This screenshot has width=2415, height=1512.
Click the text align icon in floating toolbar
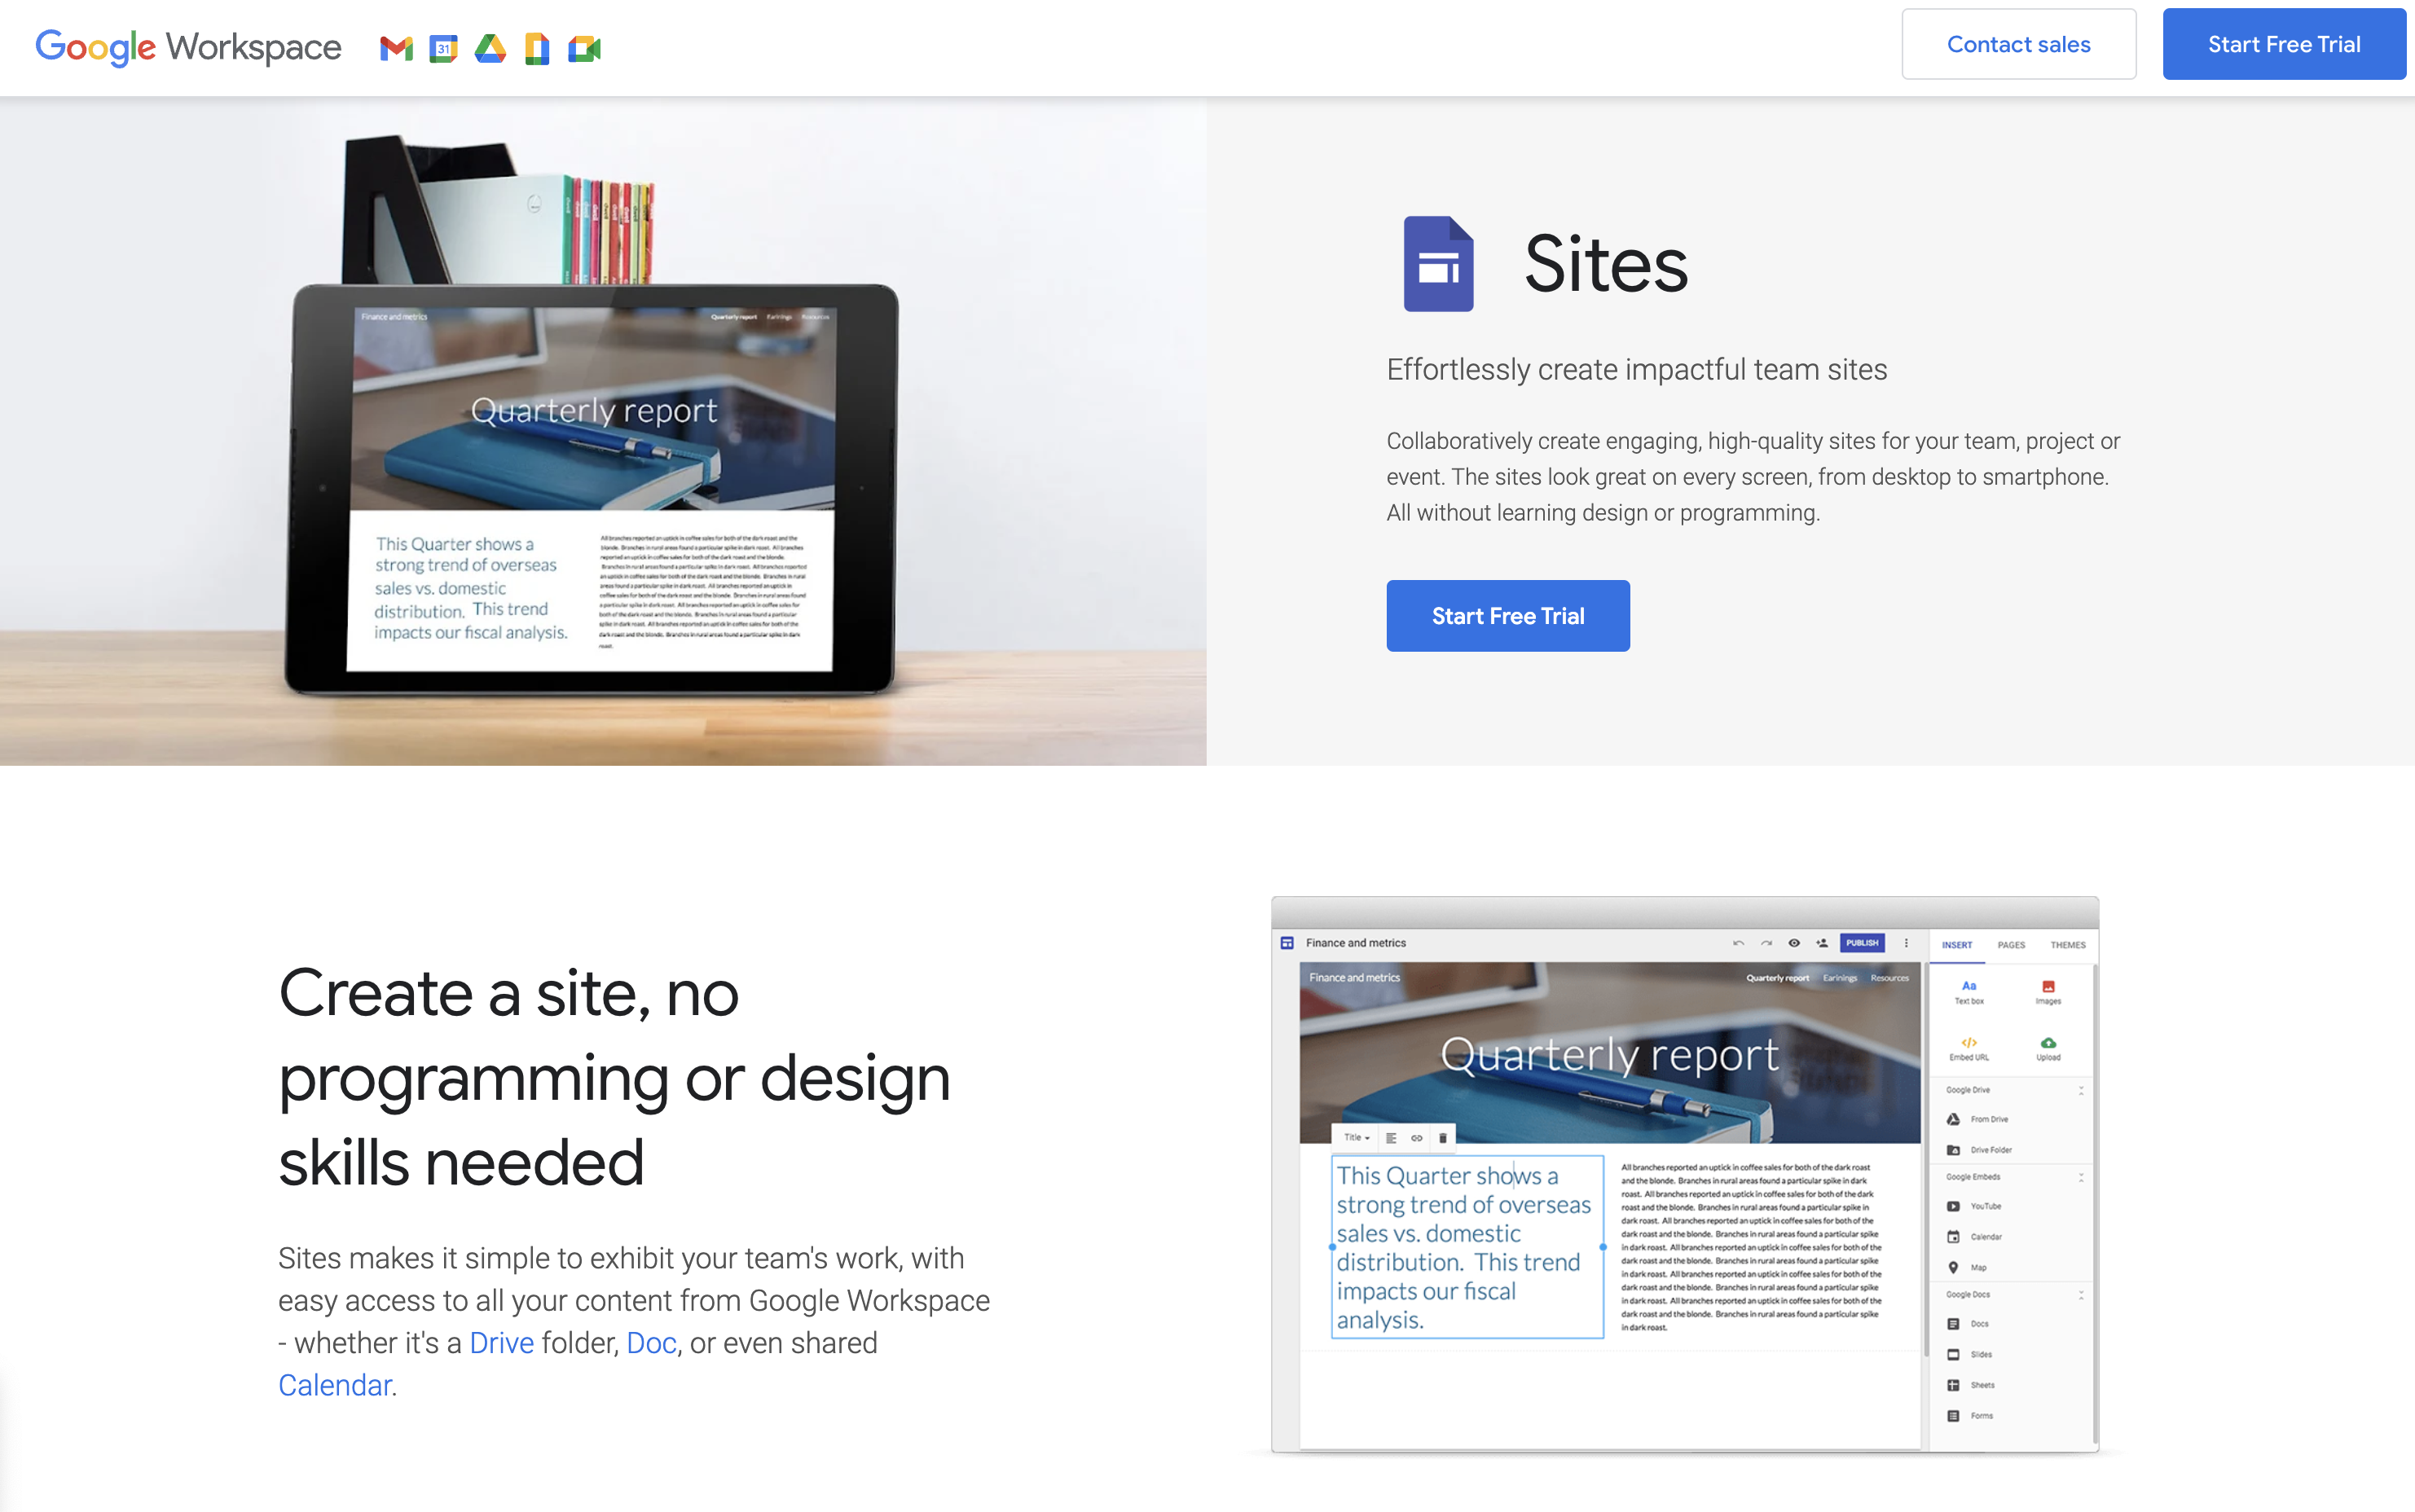1391,1138
